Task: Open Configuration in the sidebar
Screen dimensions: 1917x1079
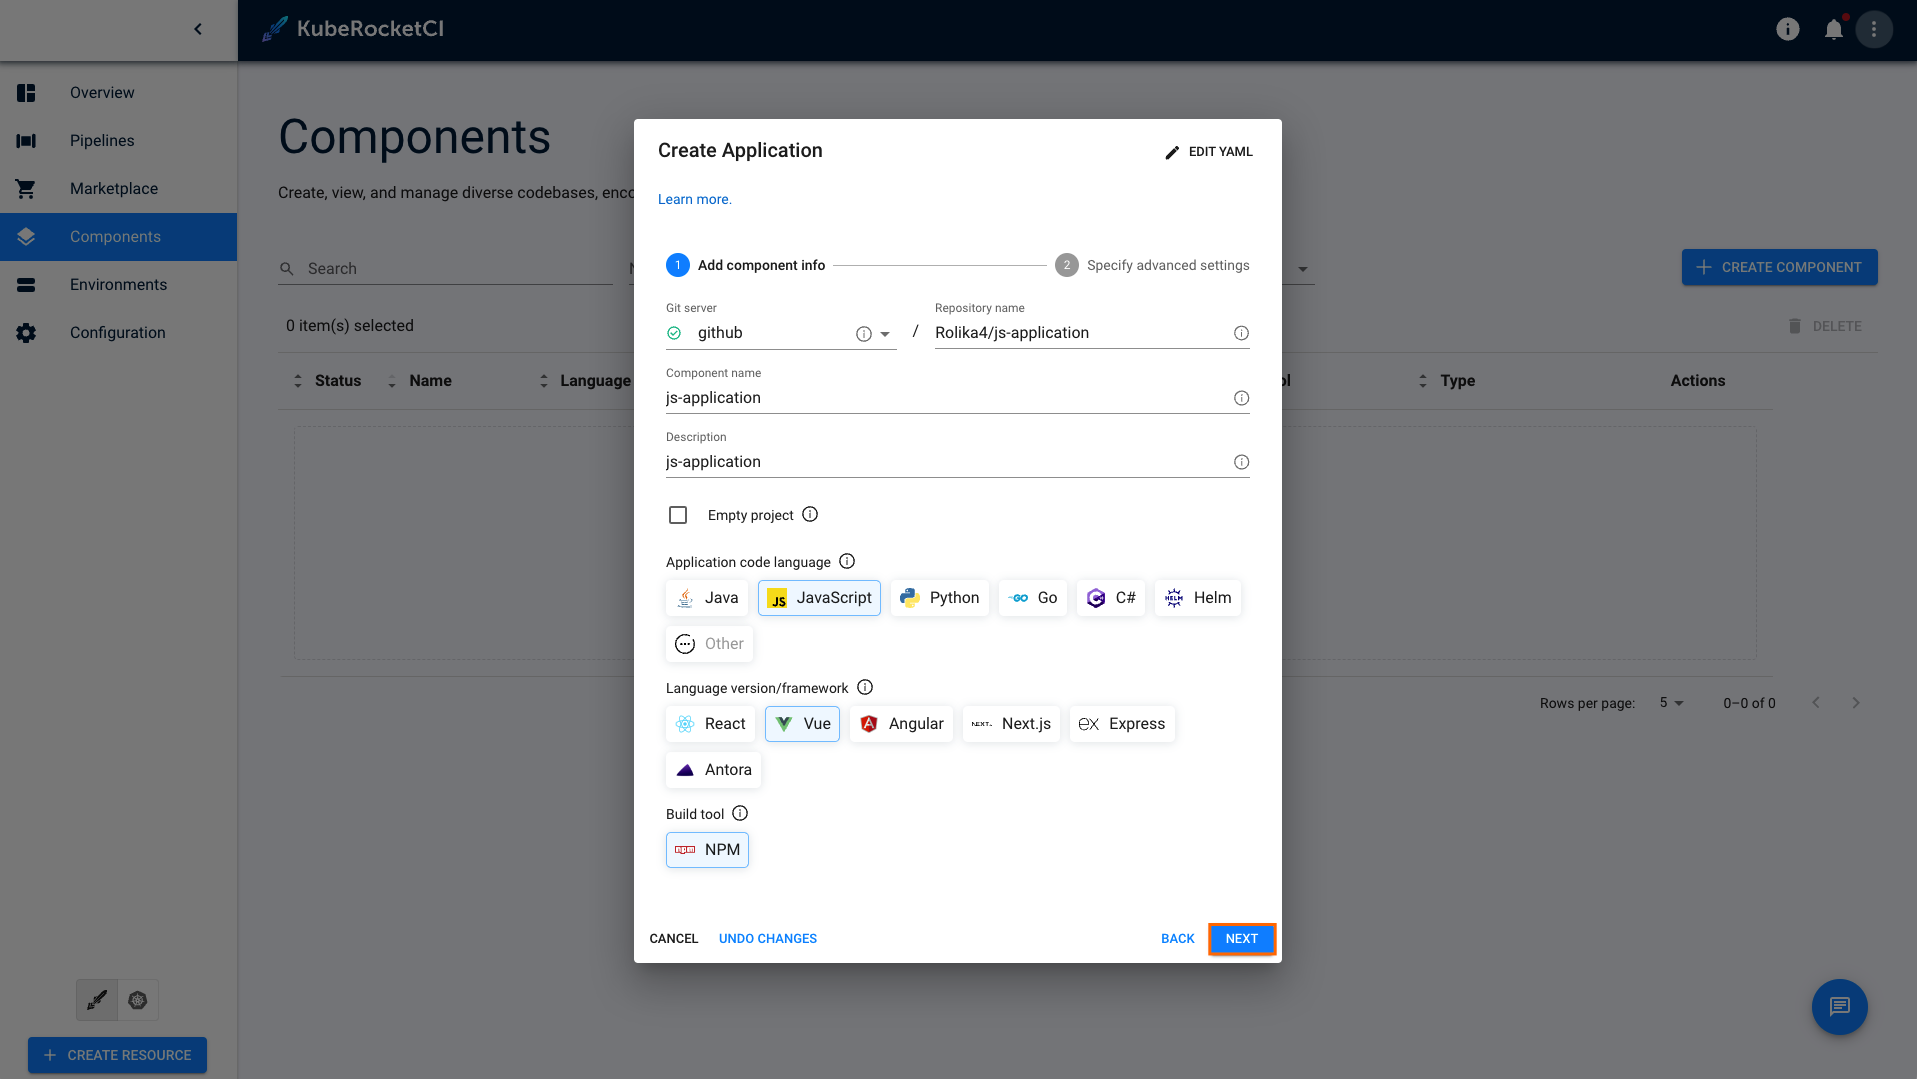Action: point(118,333)
